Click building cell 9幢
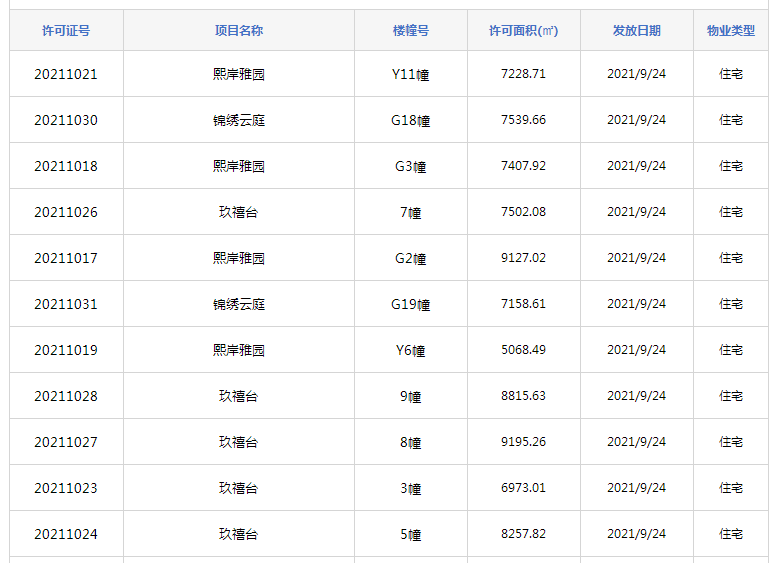 (411, 396)
